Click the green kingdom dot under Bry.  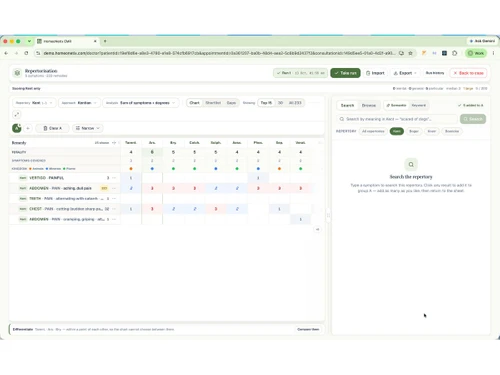(173, 169)
